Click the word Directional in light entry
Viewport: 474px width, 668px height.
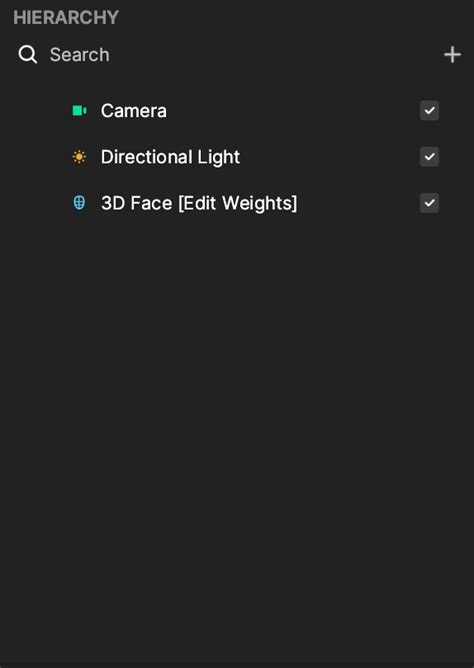pyautogui.click(x=147, y=157)
